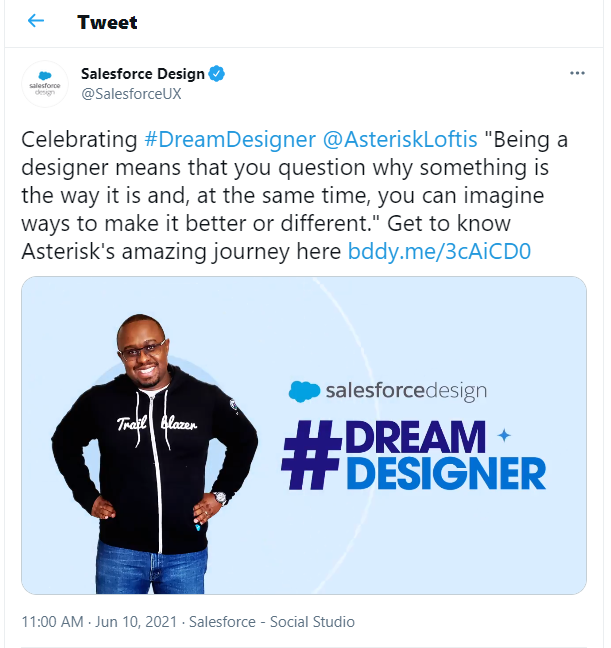Click the sparkle star beside DREAM
This screenshot has width=611, height=648.
pyautogui.click(x=504, y=435)
